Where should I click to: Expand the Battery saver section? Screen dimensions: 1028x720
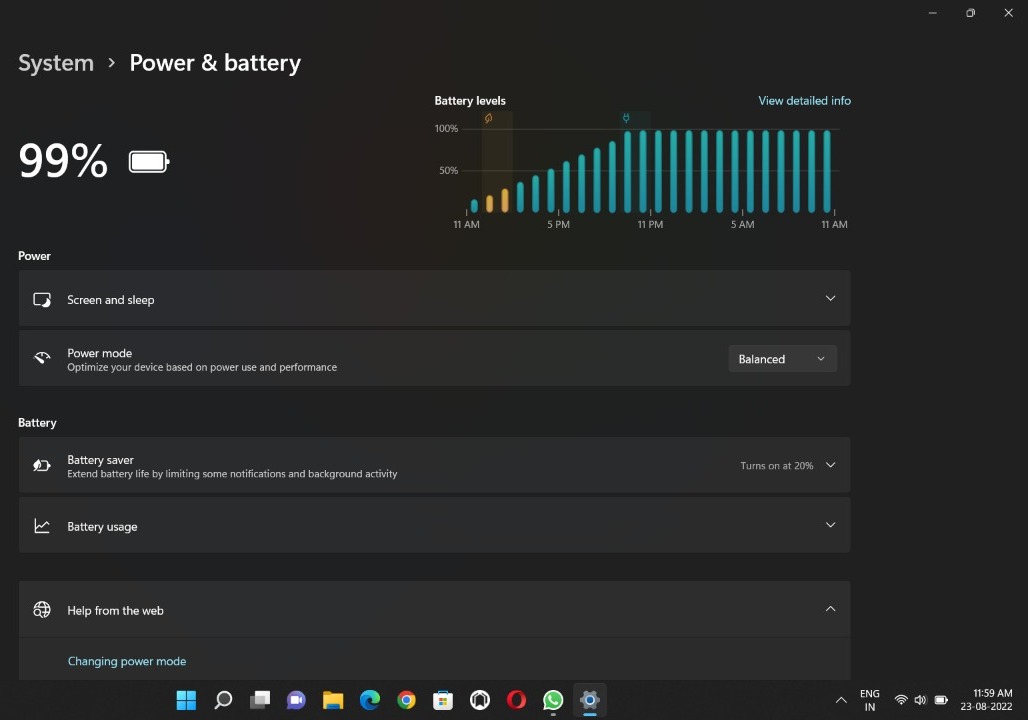coord(830,465)
